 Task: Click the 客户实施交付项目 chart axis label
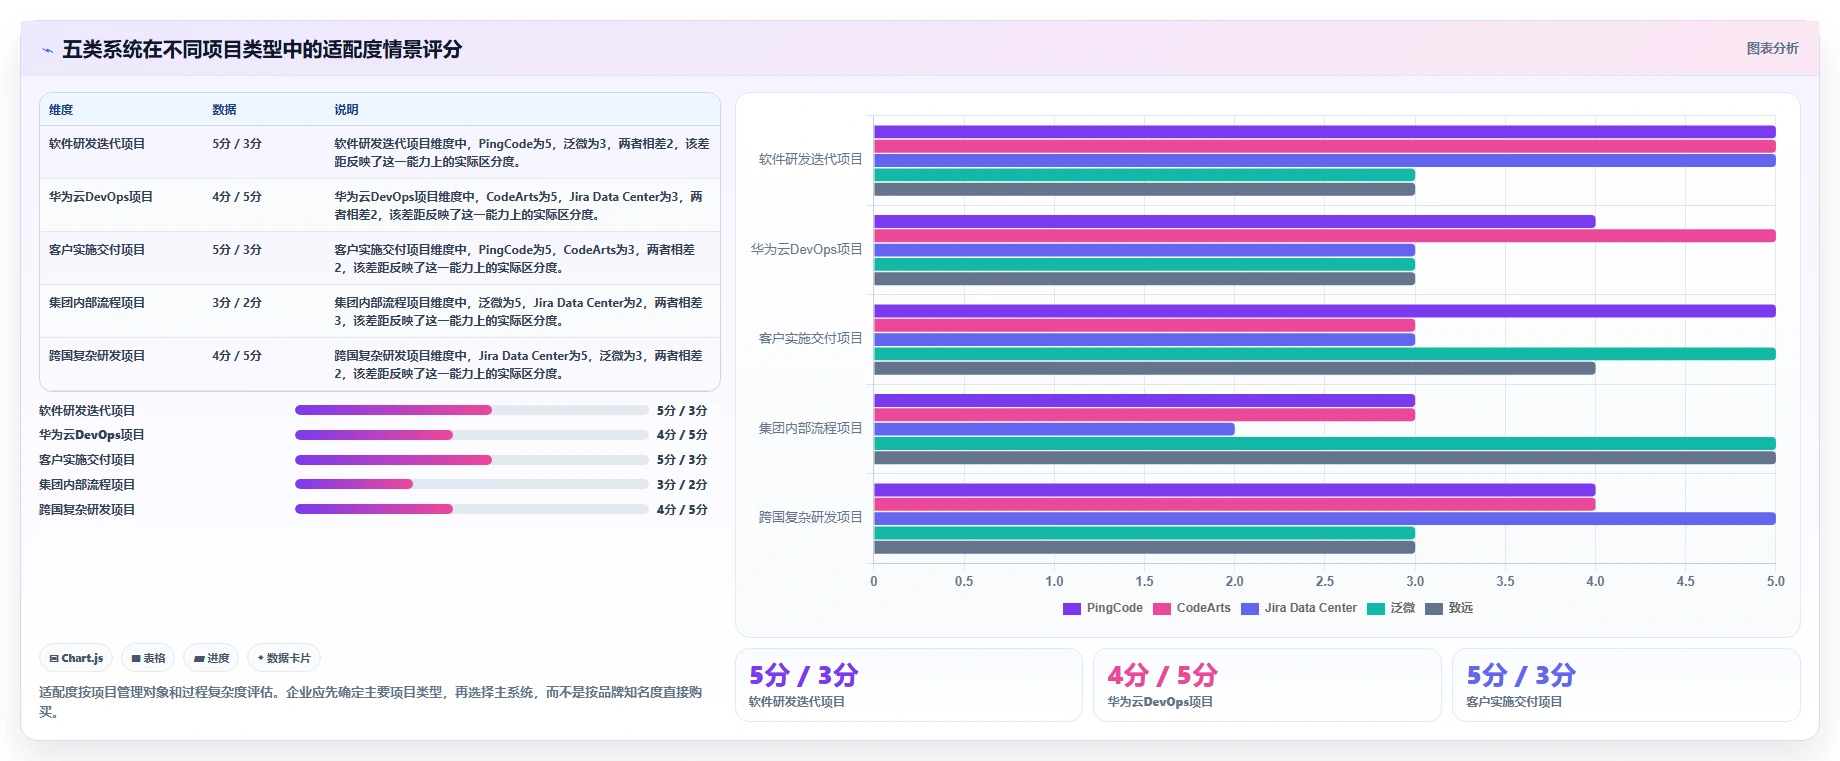tap(810, 338)
